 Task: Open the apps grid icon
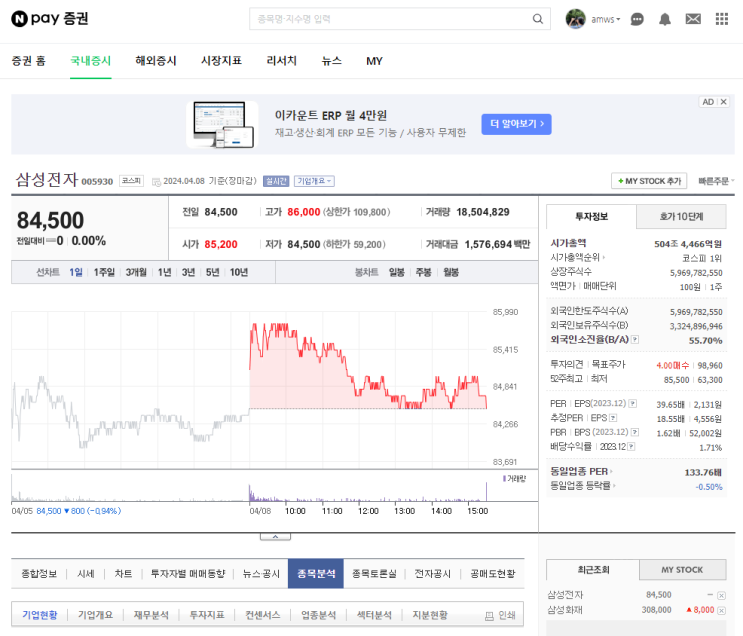[x=721, y=19]
